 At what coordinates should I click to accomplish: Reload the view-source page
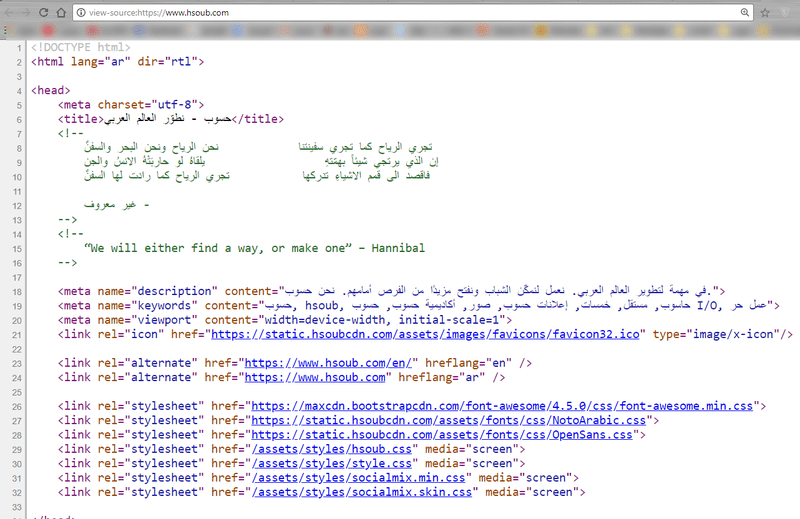[45, 12]
